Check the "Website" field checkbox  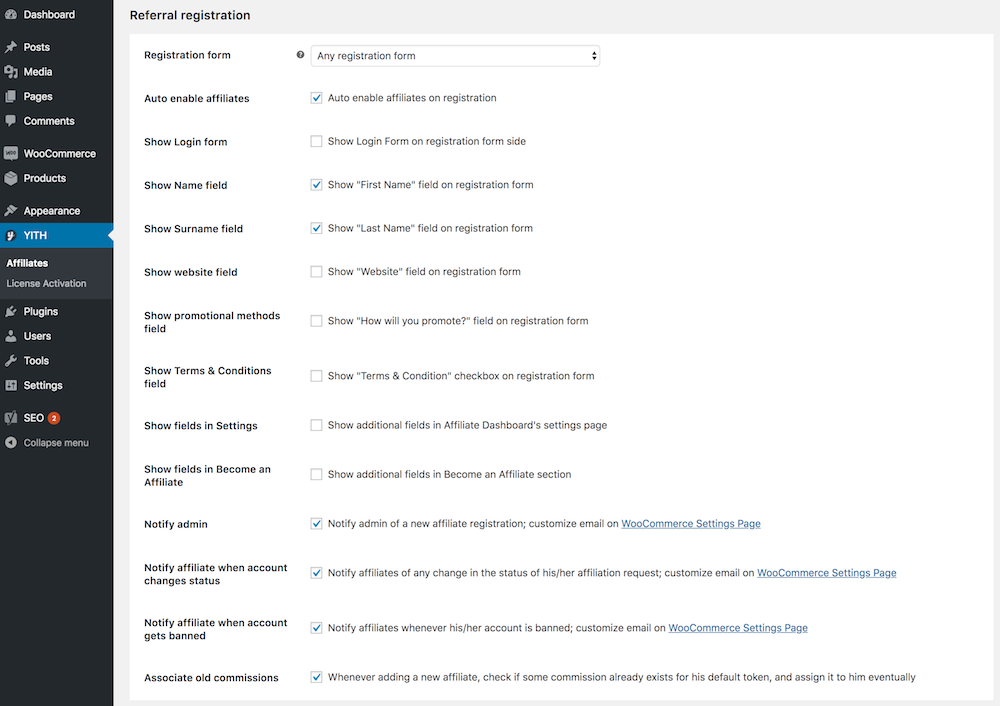pyautogui.click(x=316, y=272)
